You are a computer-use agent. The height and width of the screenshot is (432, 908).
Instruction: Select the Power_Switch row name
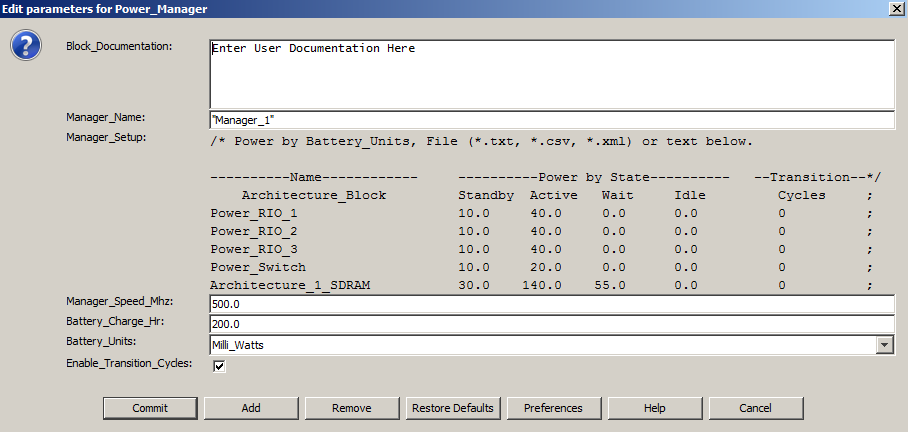pos(258,267)
